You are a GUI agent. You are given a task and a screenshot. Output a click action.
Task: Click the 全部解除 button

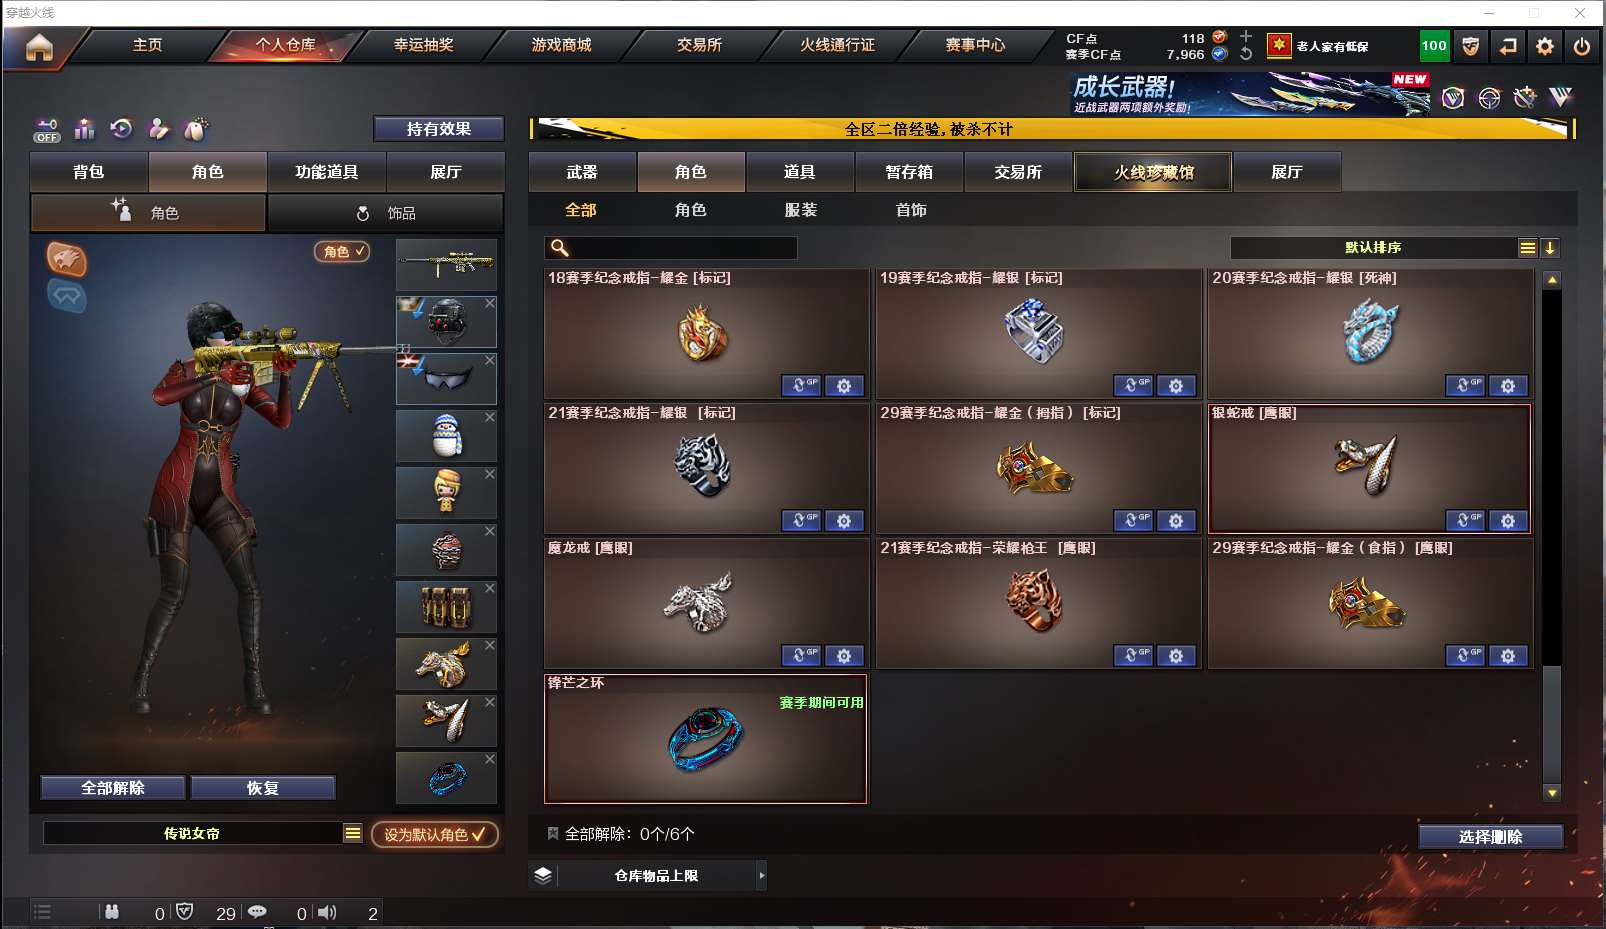pyautogui.click(x=113, y=788)
